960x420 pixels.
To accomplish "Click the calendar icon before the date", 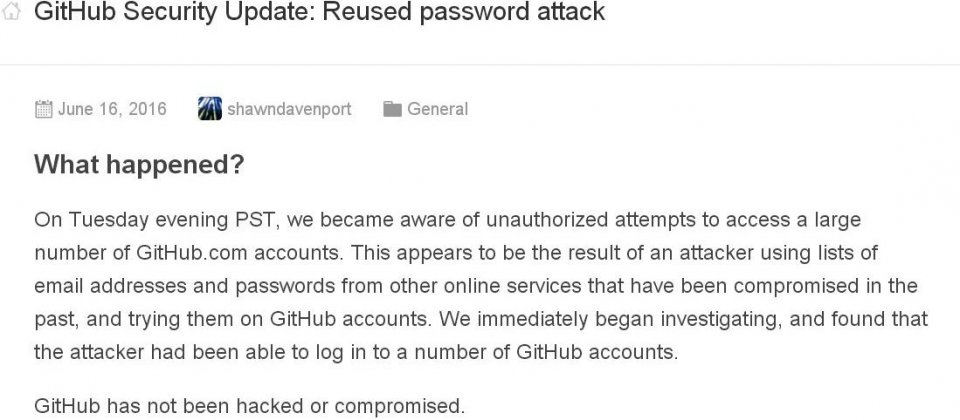I will (43, 110).
